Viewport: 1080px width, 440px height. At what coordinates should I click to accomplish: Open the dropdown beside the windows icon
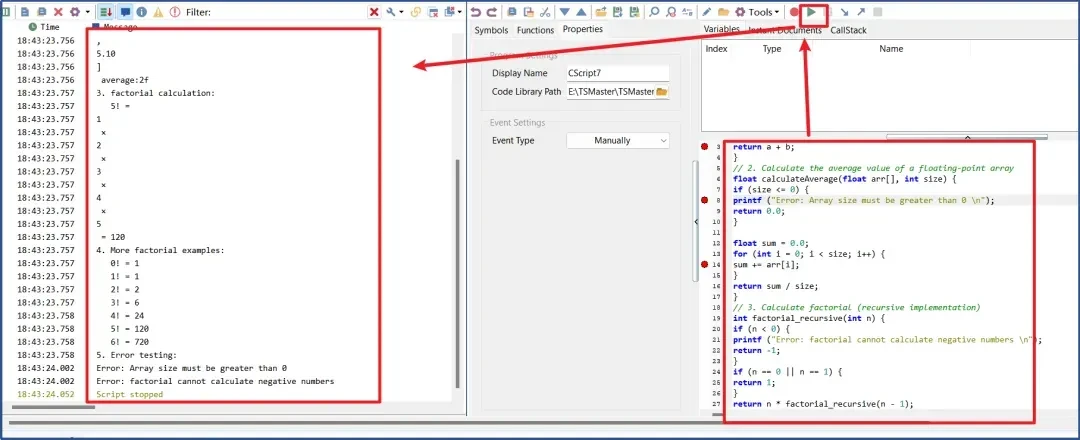click(460, 12)
